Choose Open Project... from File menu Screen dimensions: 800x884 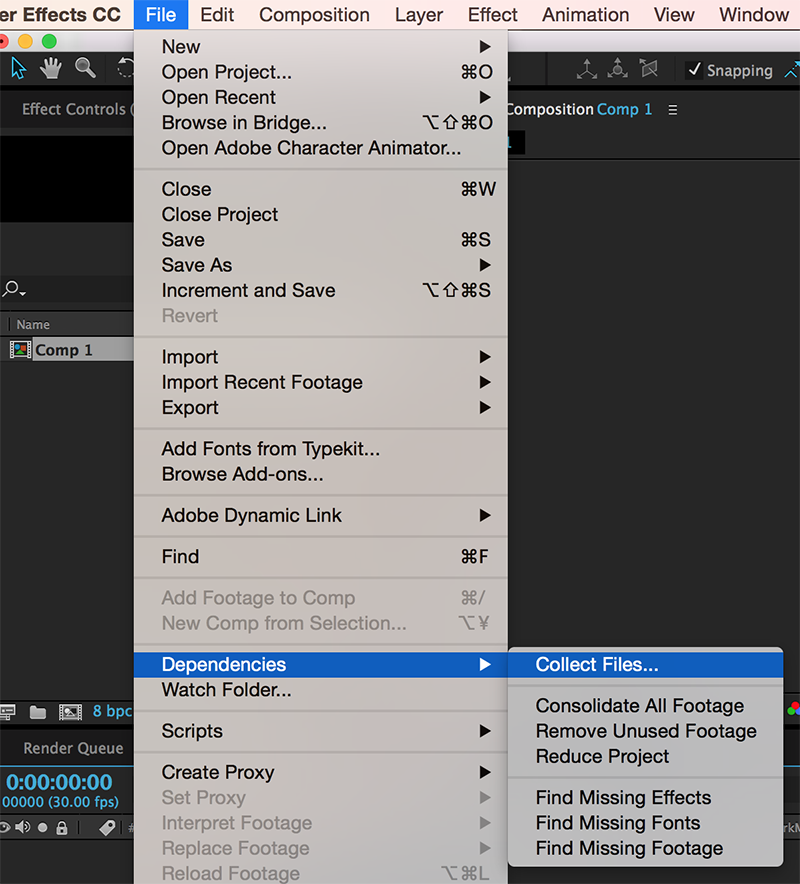click(x=321, y=72)
